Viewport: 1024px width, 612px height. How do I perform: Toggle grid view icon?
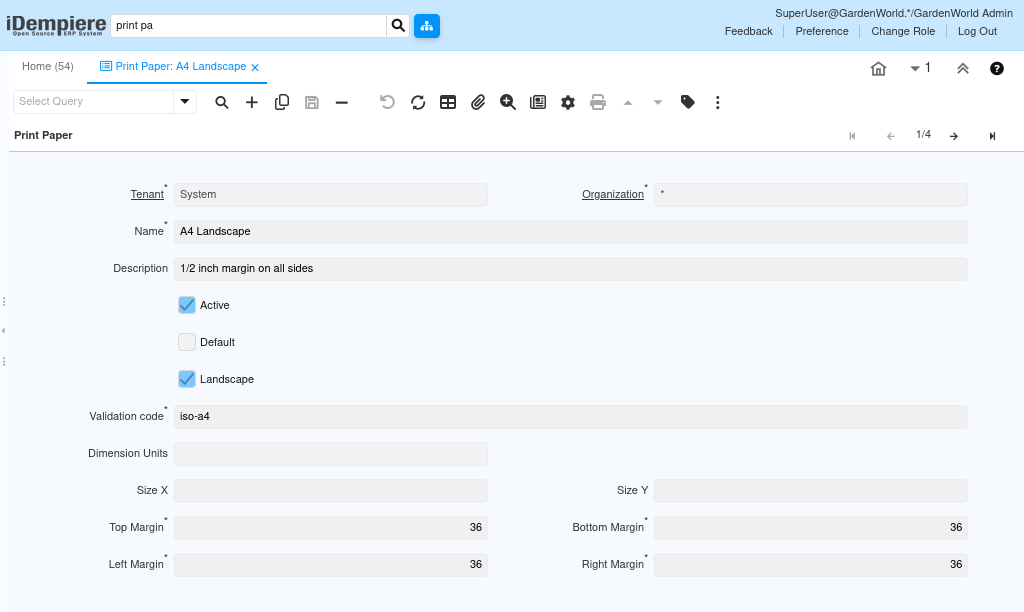(448, 103)
